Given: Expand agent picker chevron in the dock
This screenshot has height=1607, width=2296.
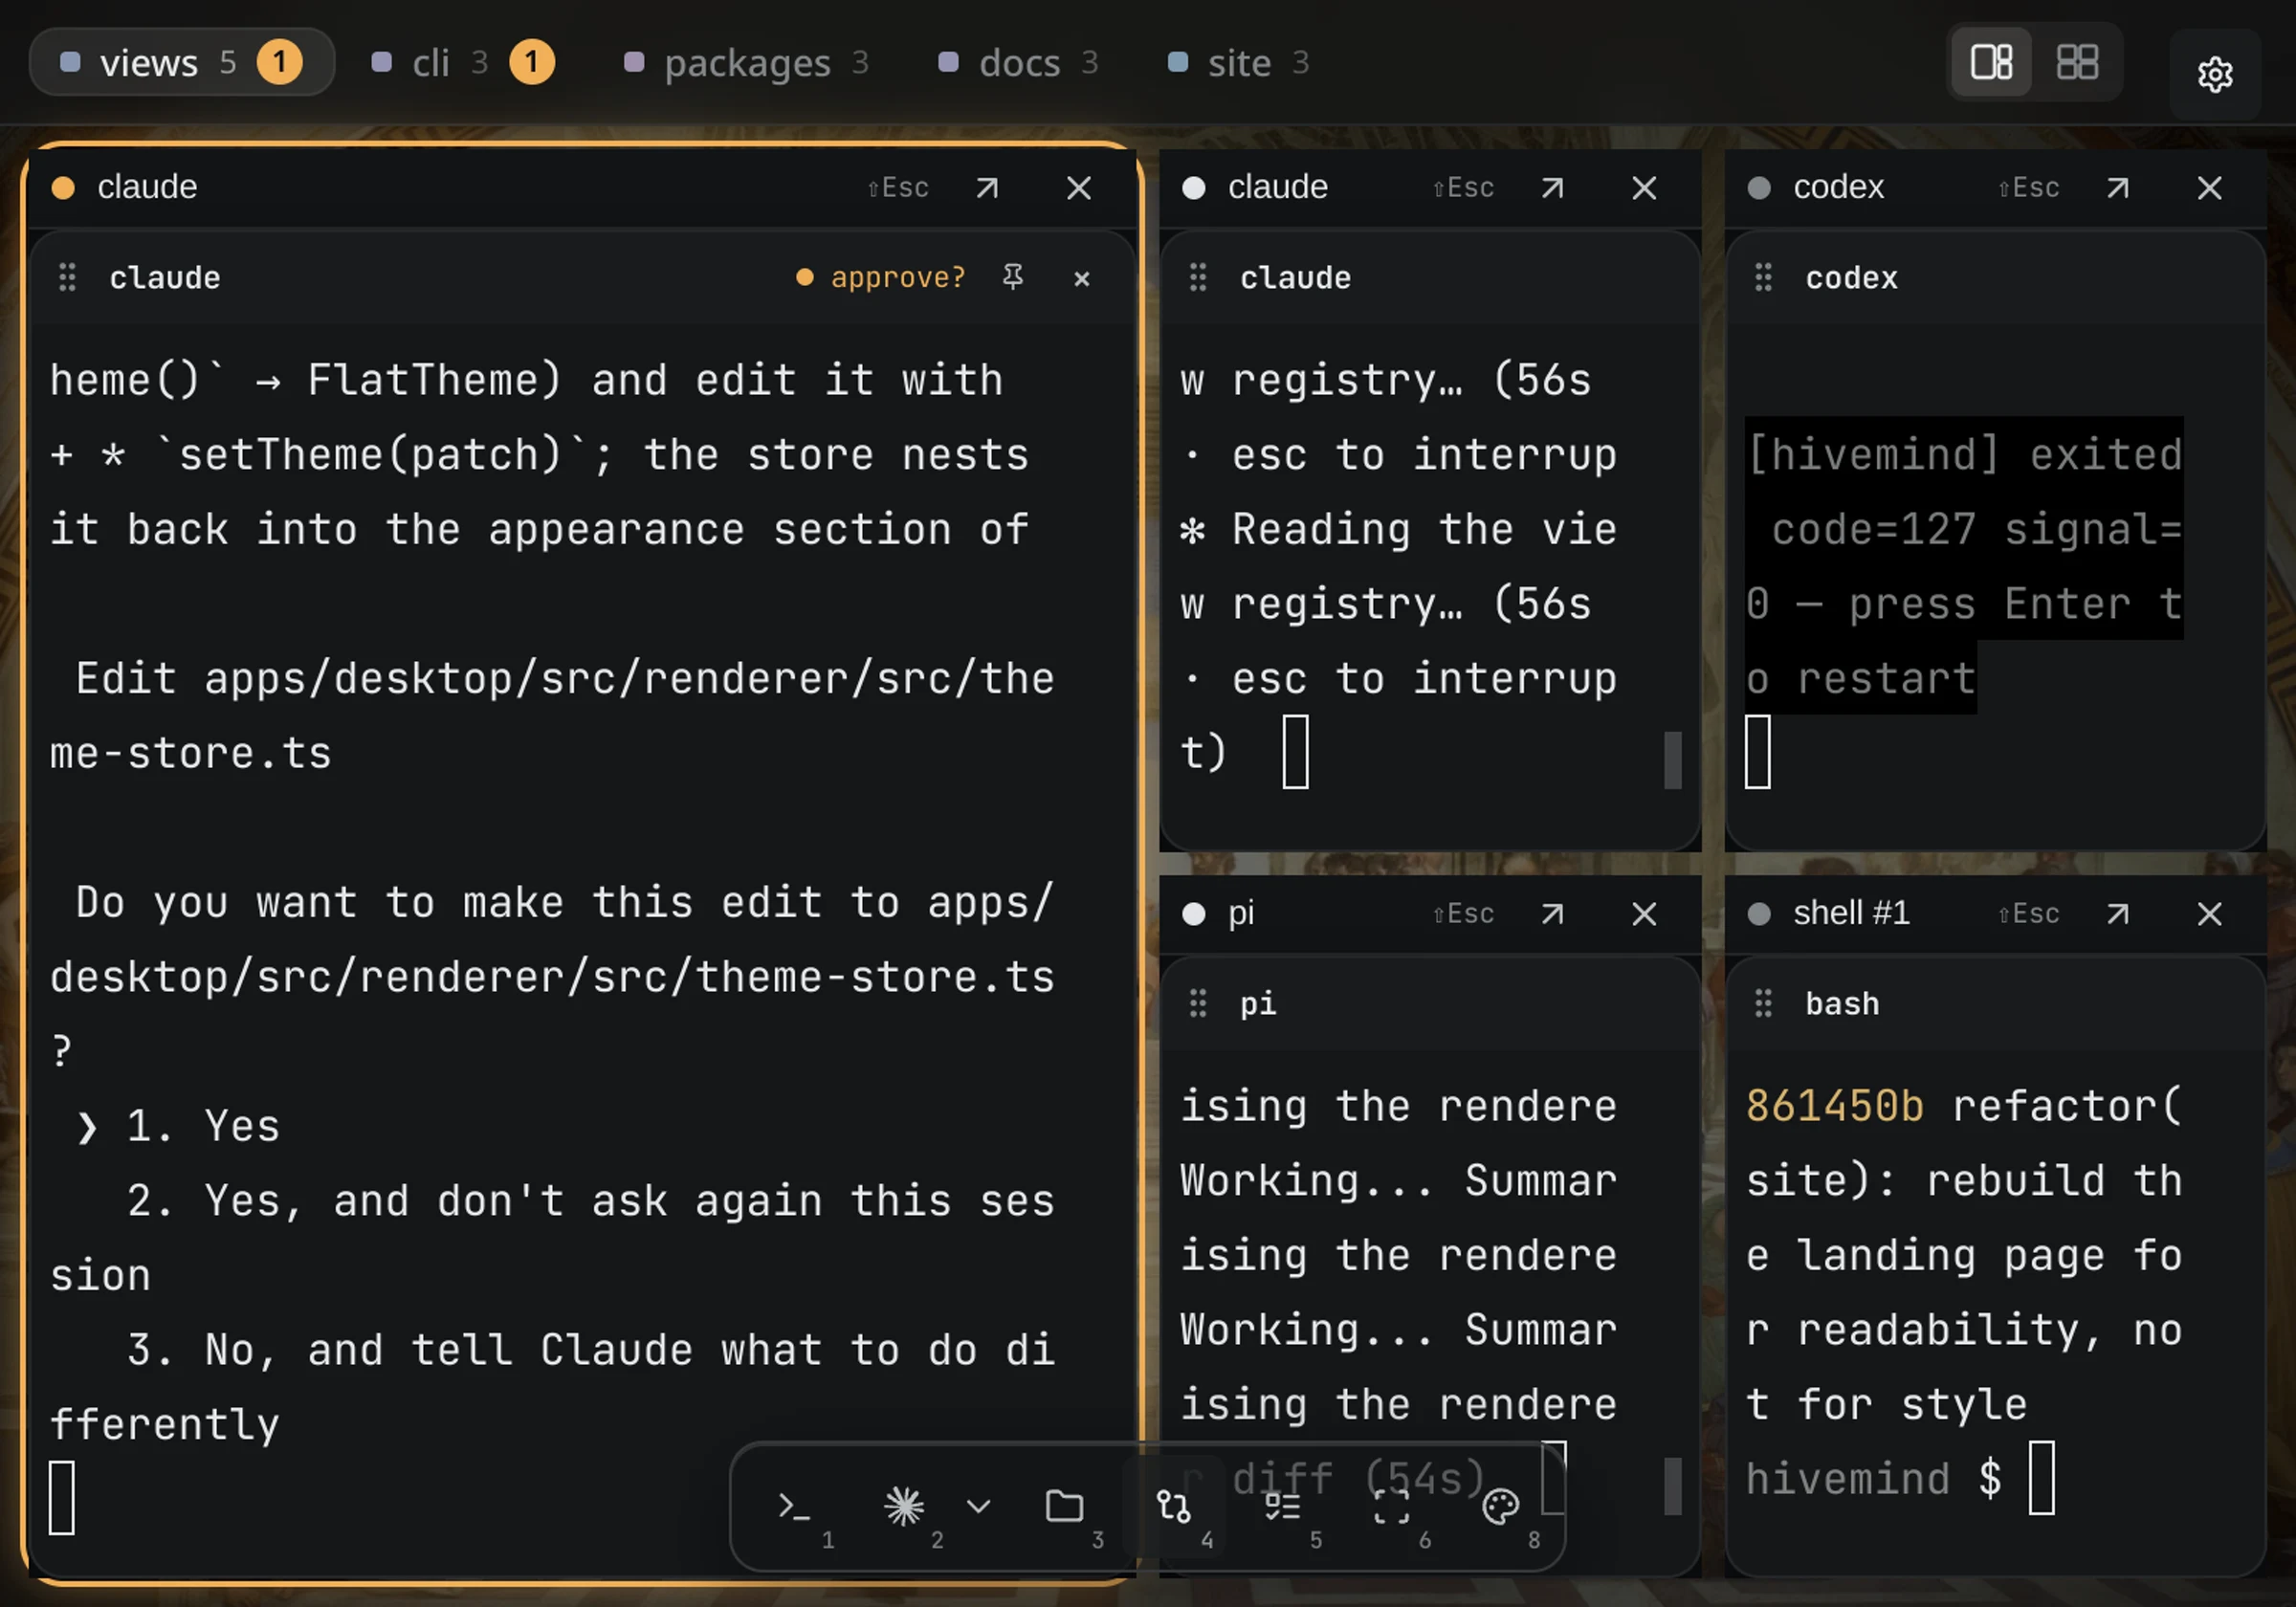Looking at the screenshot, I should (978, 1506).
